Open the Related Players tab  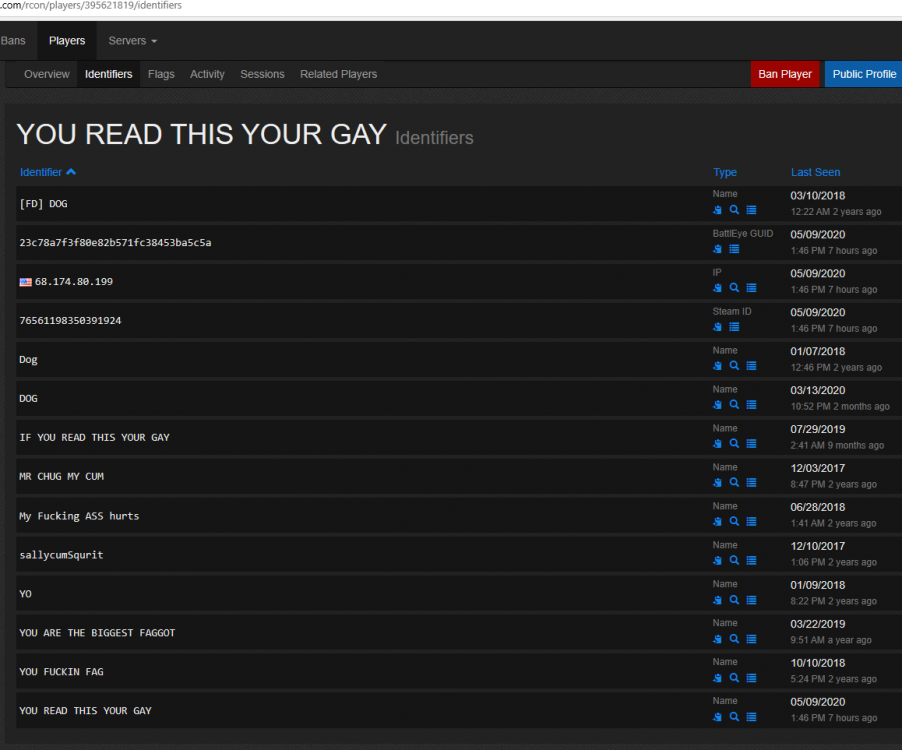coord(338,74)
